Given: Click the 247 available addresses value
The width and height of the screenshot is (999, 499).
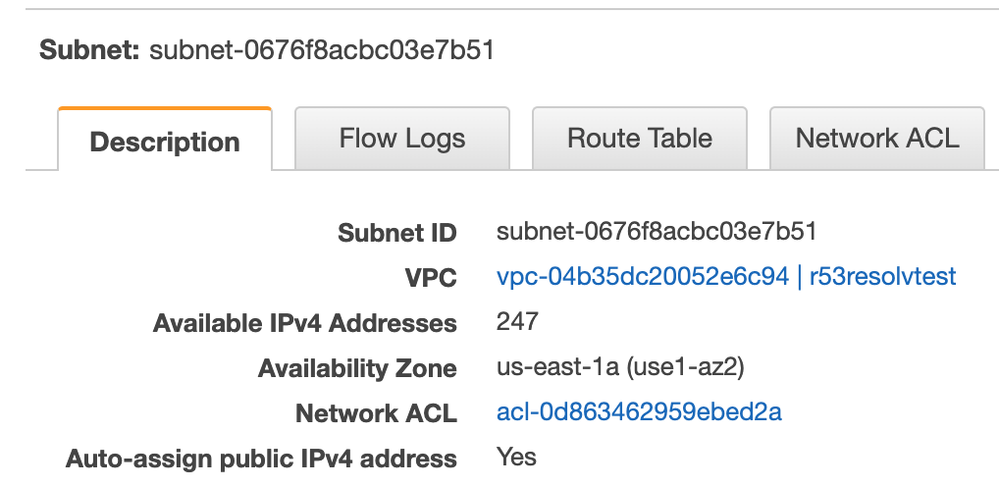Looking at the screenshot, I should pyautogui.click(x=517, y=321).
